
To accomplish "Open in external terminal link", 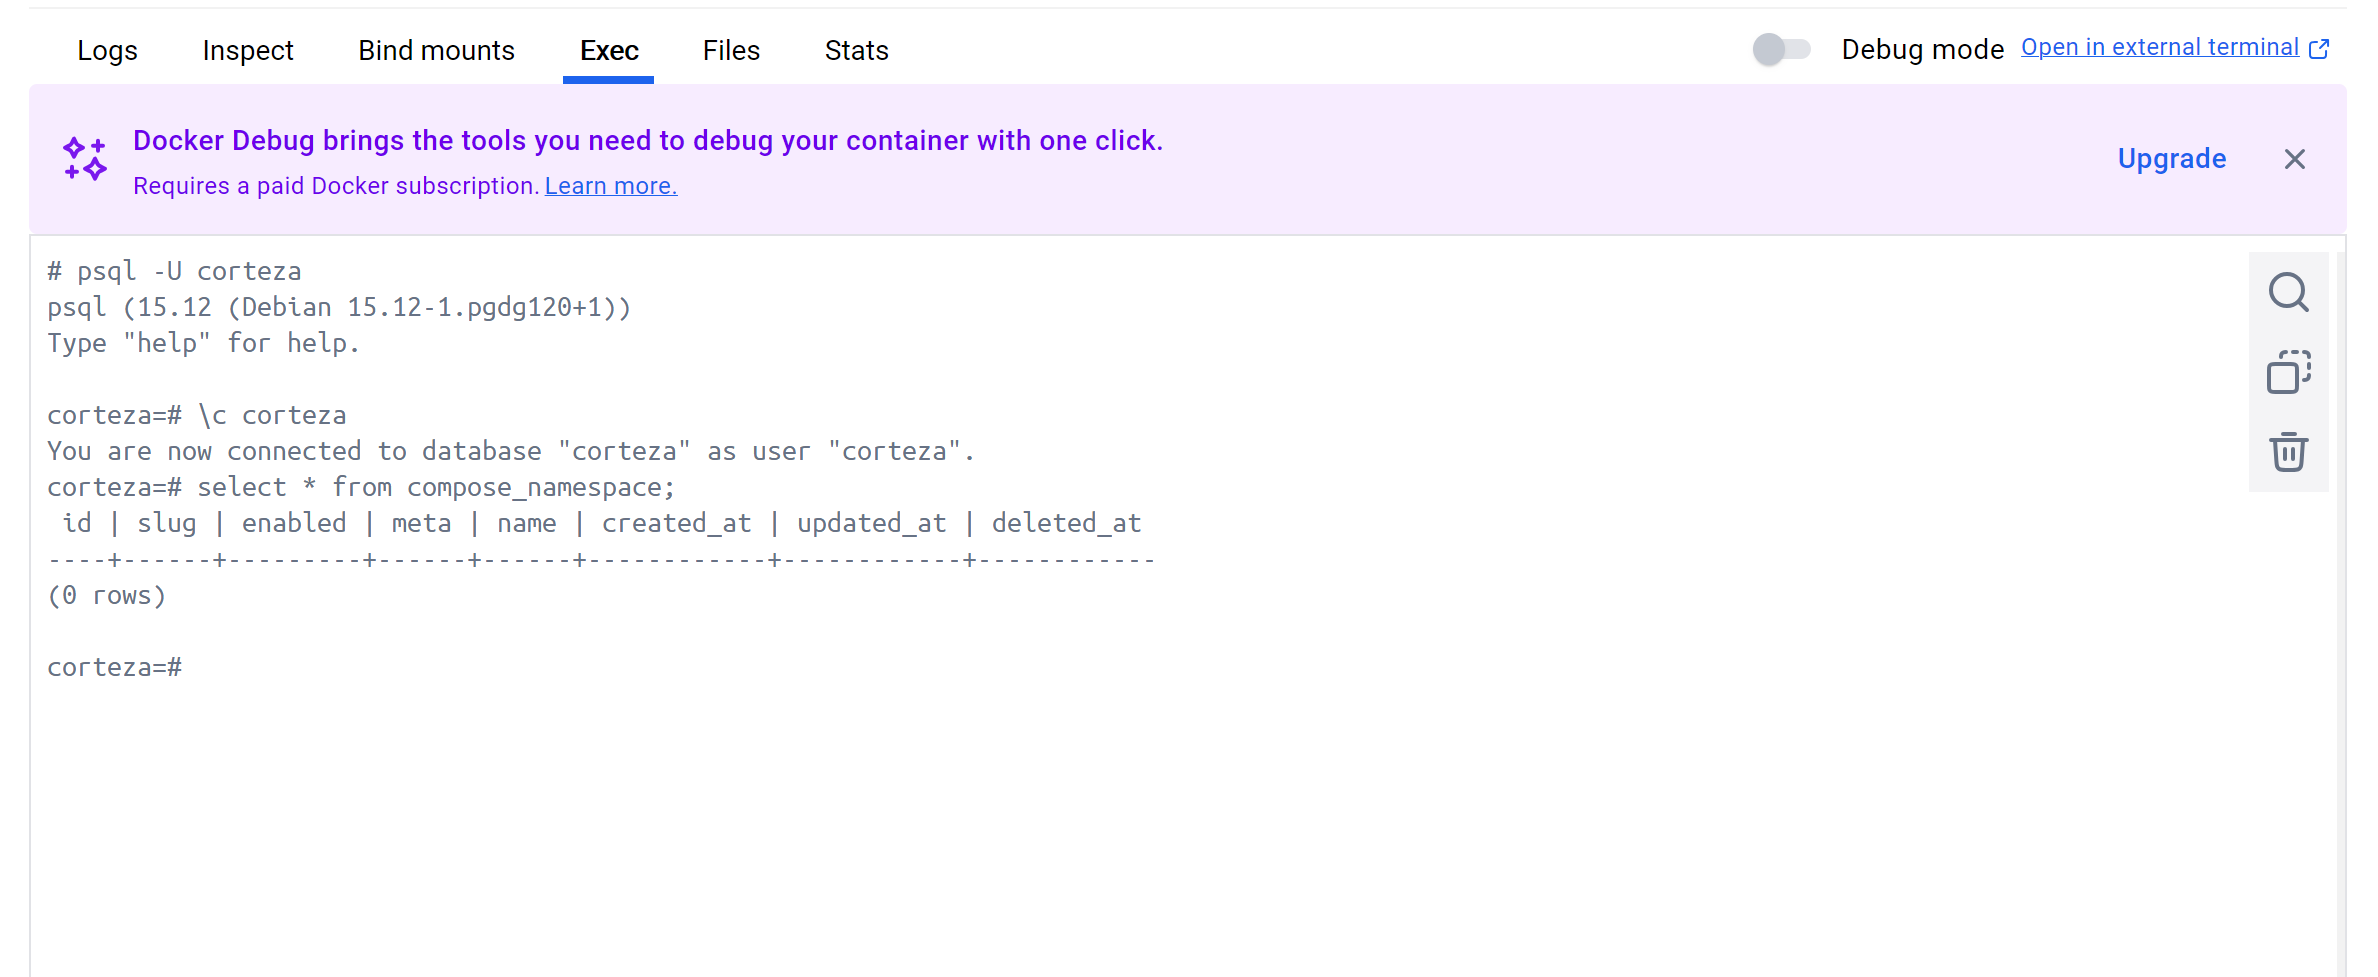I will point(2160,48).
